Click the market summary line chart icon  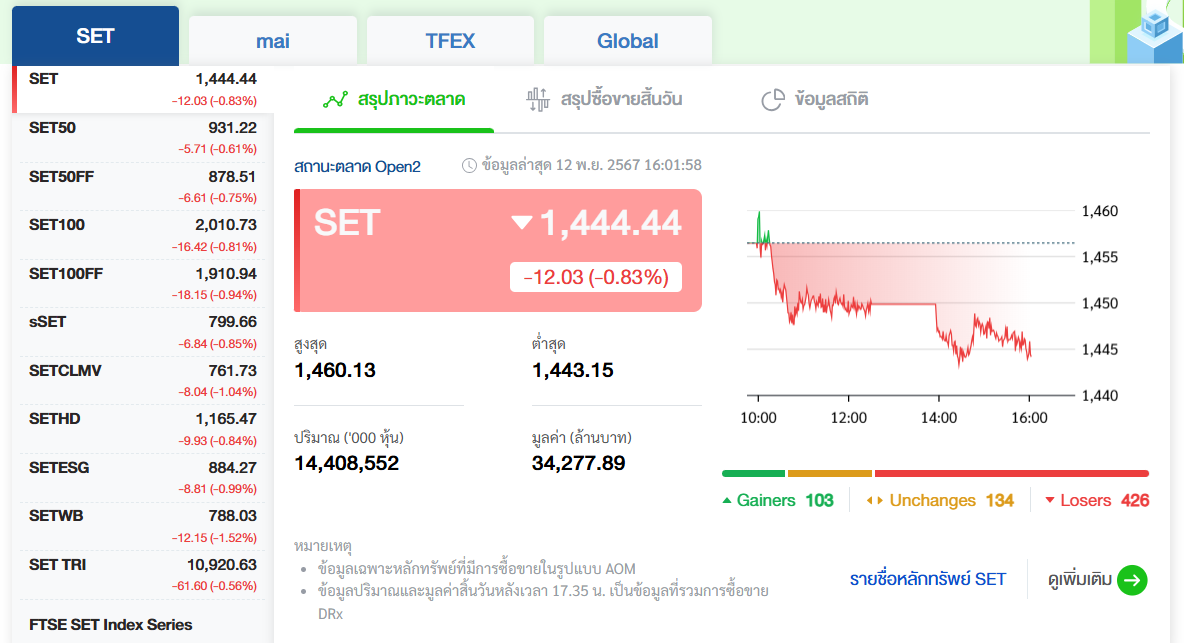[x=335, y=100]
